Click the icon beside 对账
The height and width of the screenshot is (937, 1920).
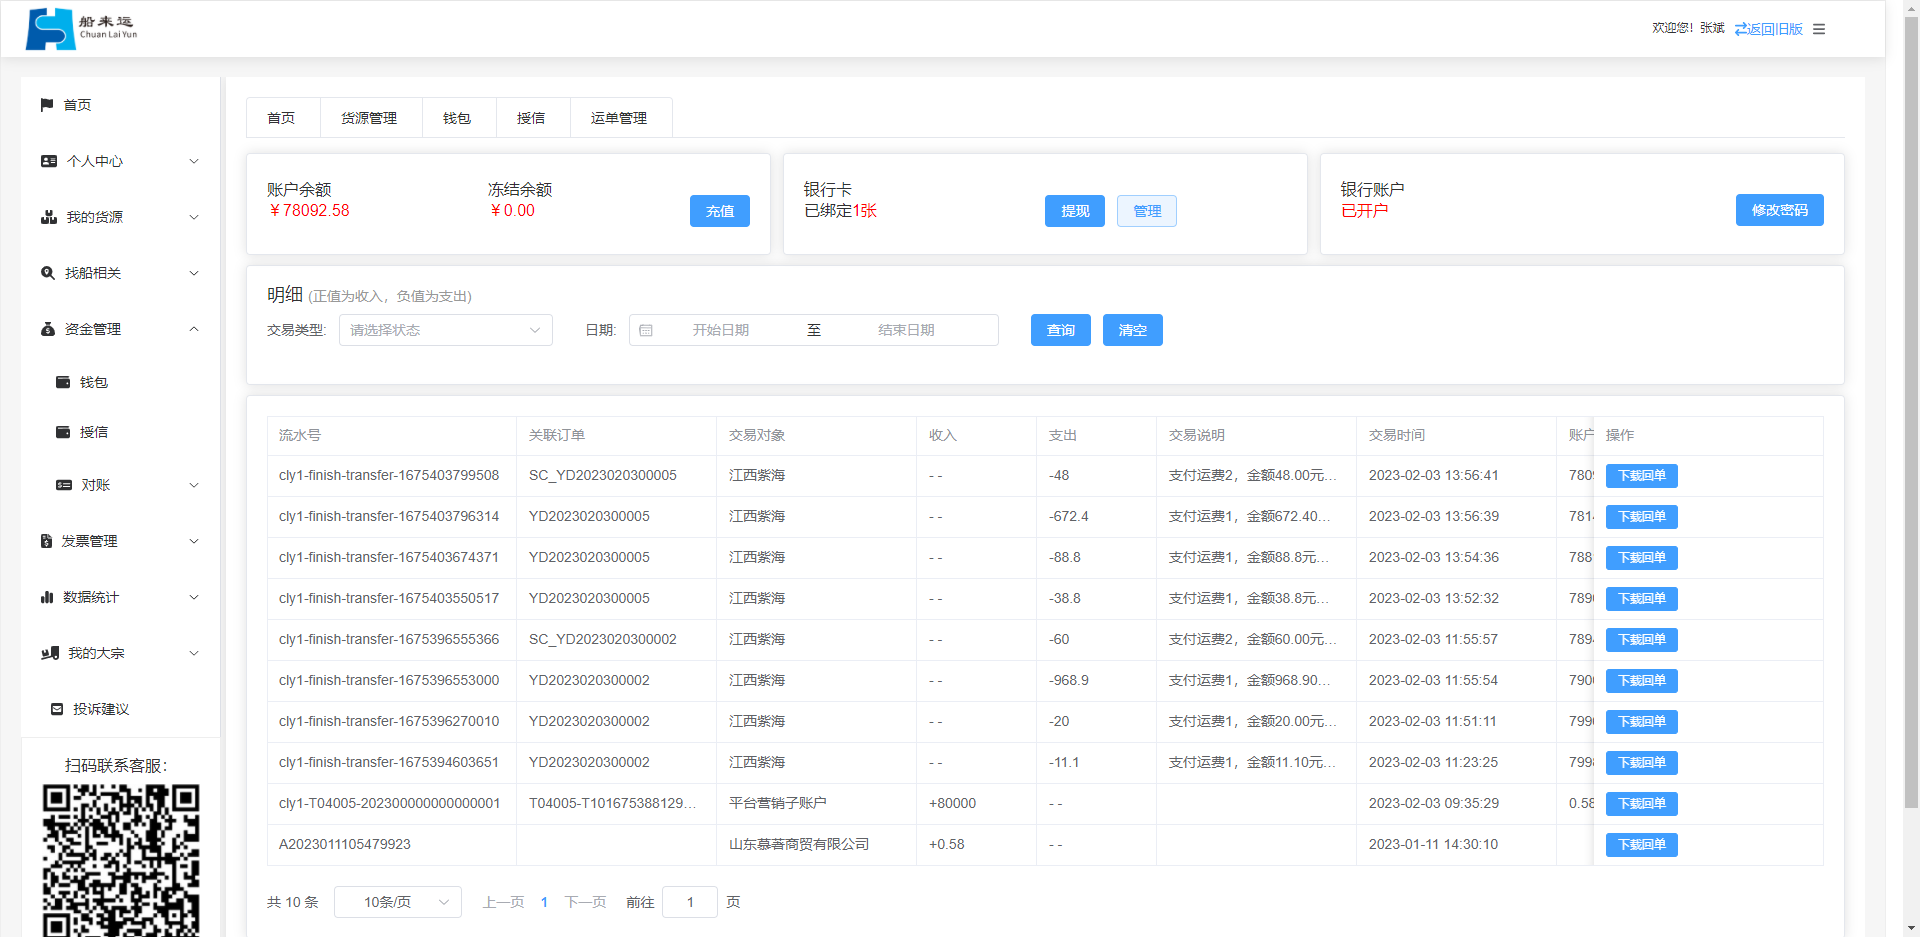[x=64, y=485]
